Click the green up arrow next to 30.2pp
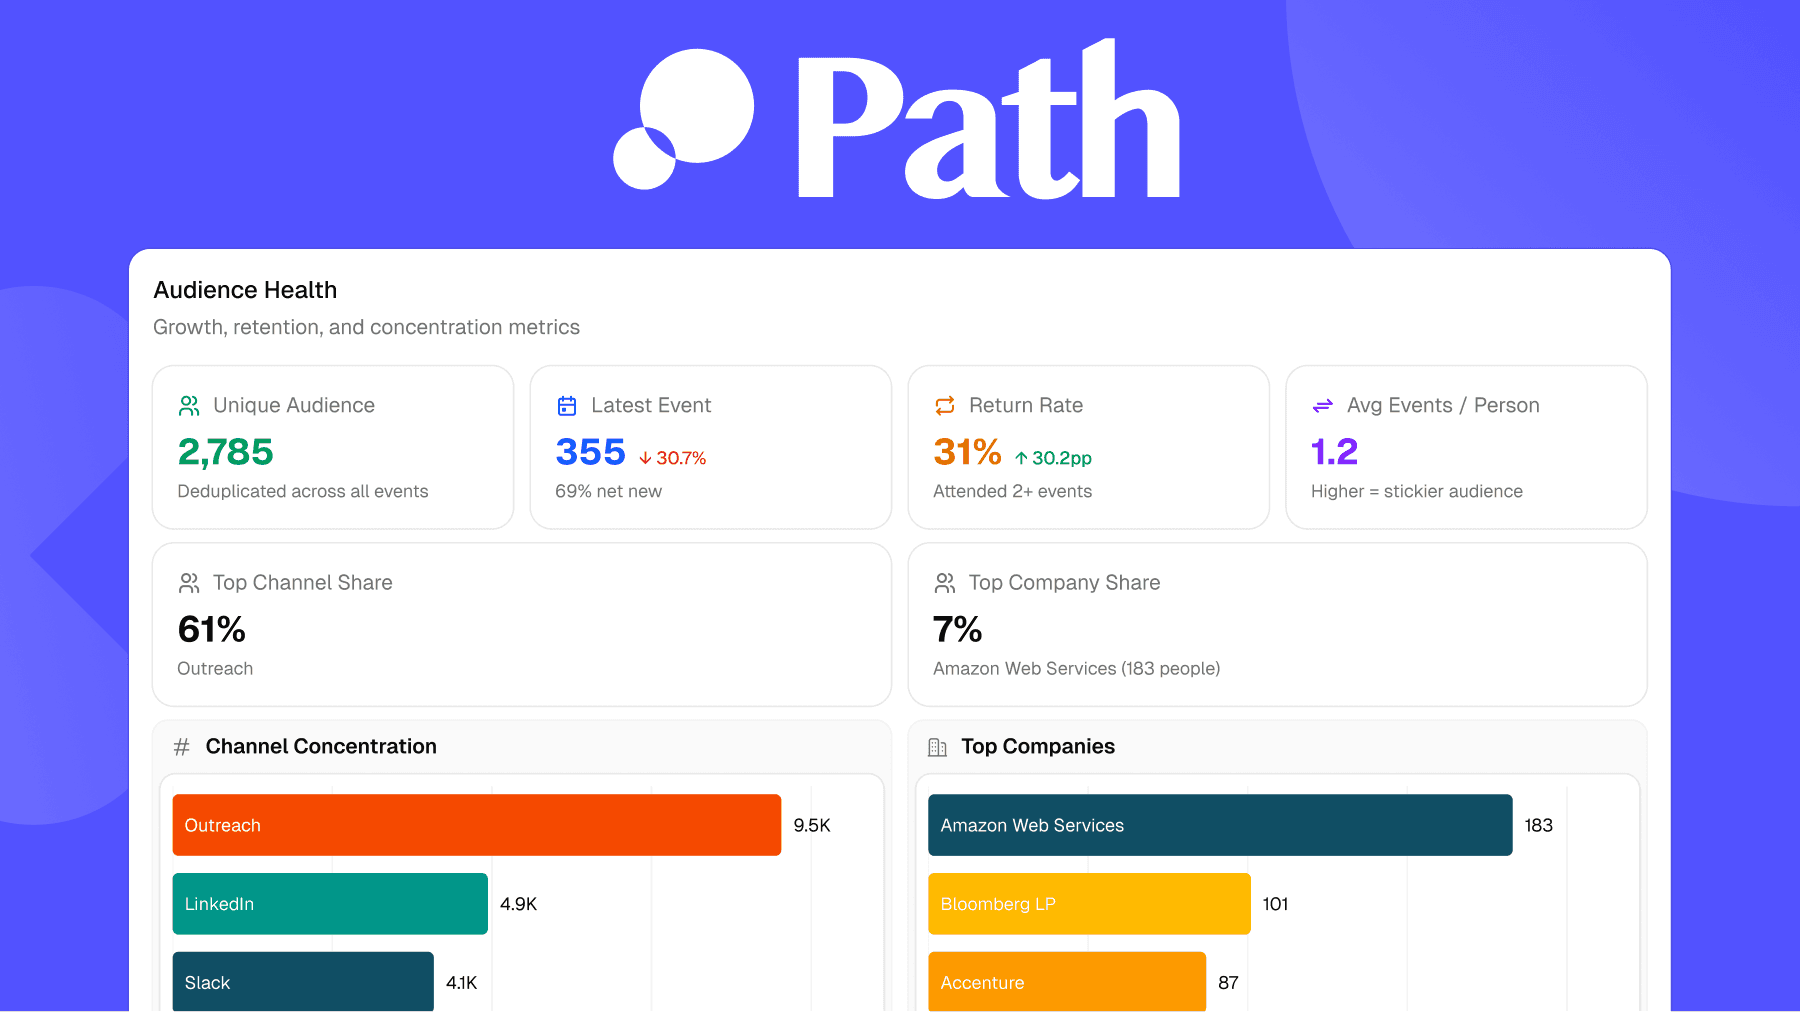Viewport: 1800px width, 1012px height. tap(1021, 458)
